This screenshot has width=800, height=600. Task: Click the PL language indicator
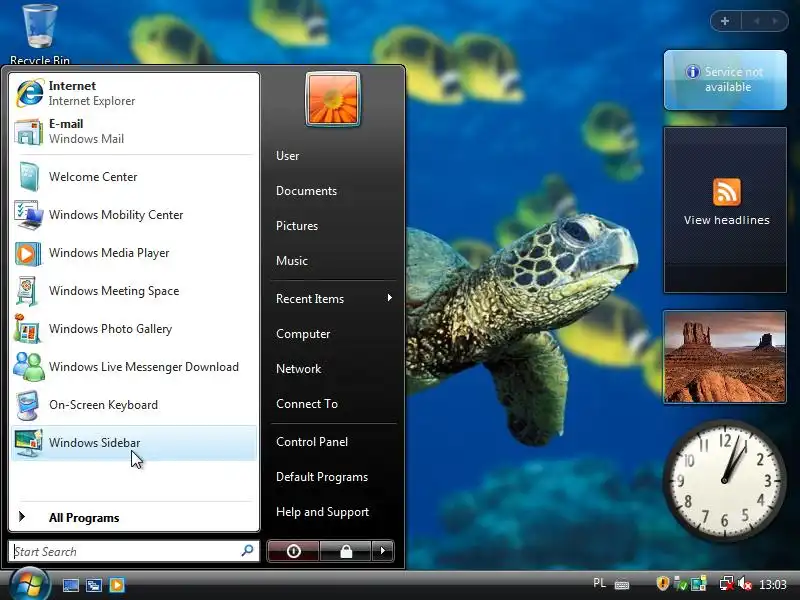tap(599, 583)
